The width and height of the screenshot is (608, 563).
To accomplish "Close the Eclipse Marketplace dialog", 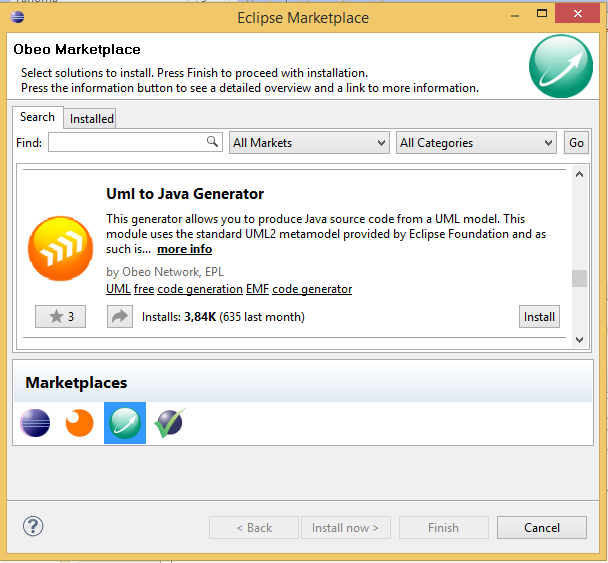I will [x=577, y=14].
